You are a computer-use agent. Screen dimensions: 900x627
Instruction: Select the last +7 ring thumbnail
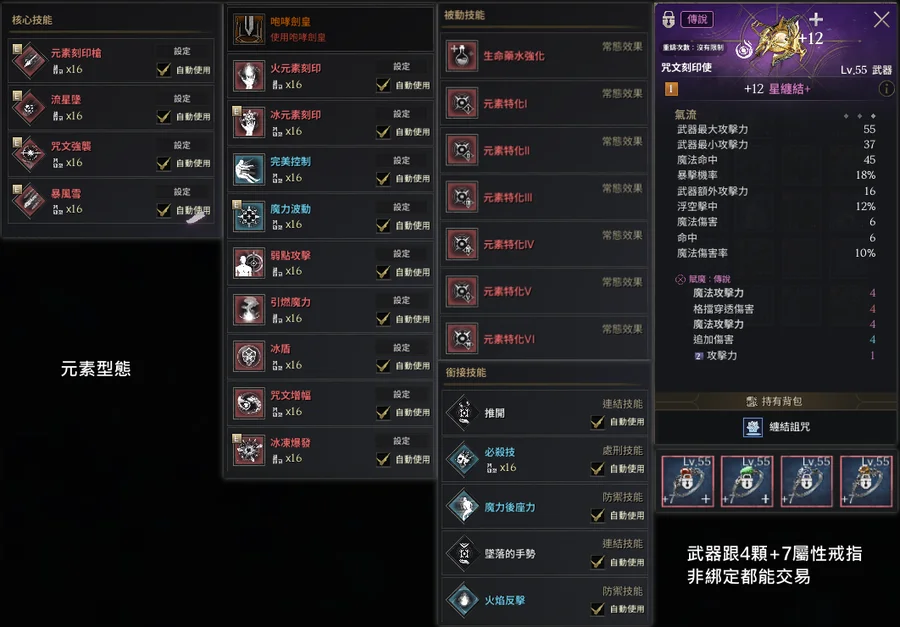coord(866,481)
